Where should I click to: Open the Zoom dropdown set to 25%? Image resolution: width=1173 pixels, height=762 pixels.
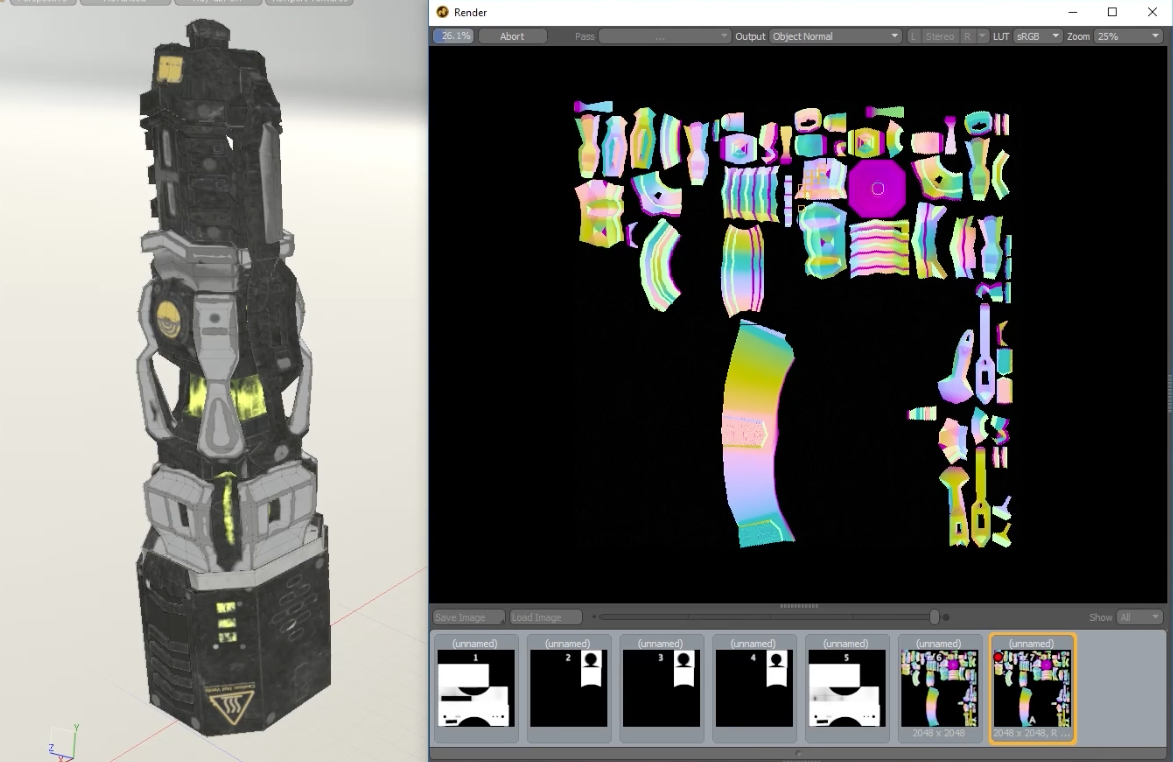click(1127, 35)
